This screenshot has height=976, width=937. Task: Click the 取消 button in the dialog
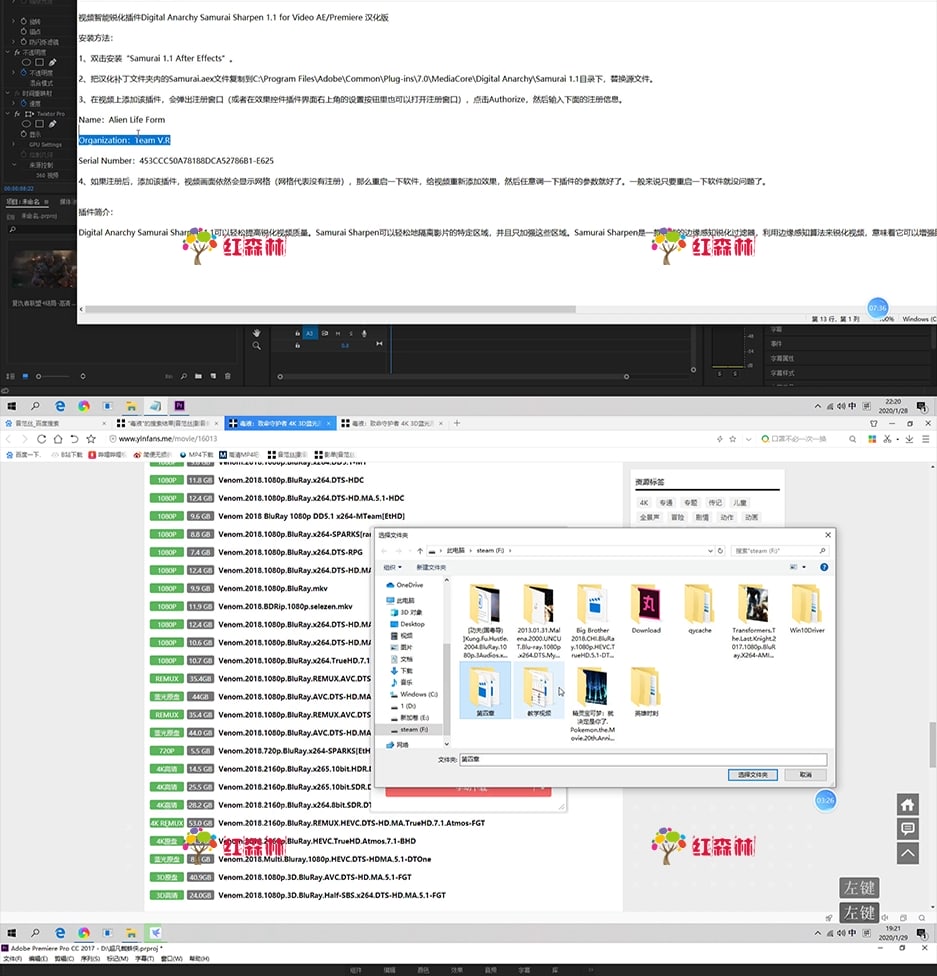click(x=806, y=775)
